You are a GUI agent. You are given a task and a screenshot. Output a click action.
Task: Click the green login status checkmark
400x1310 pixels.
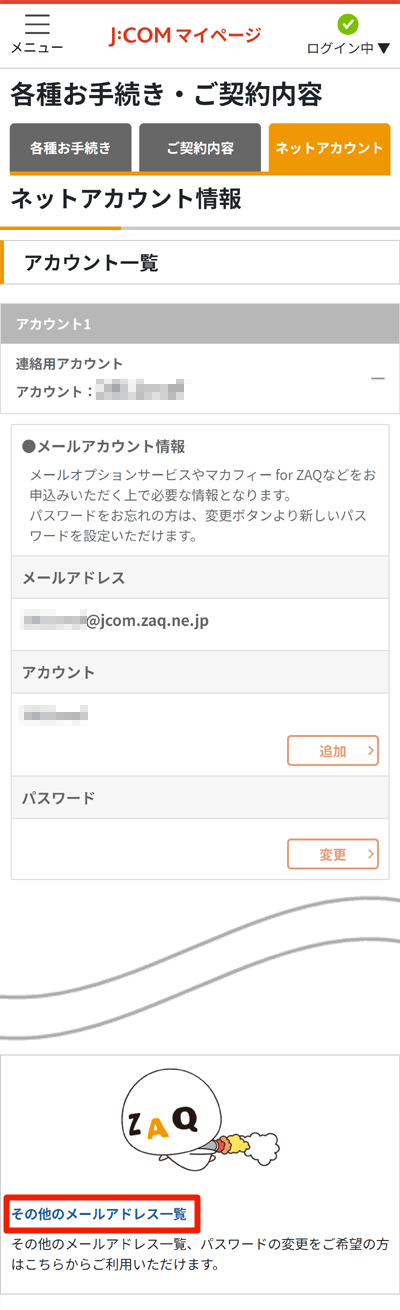(348, 24)
